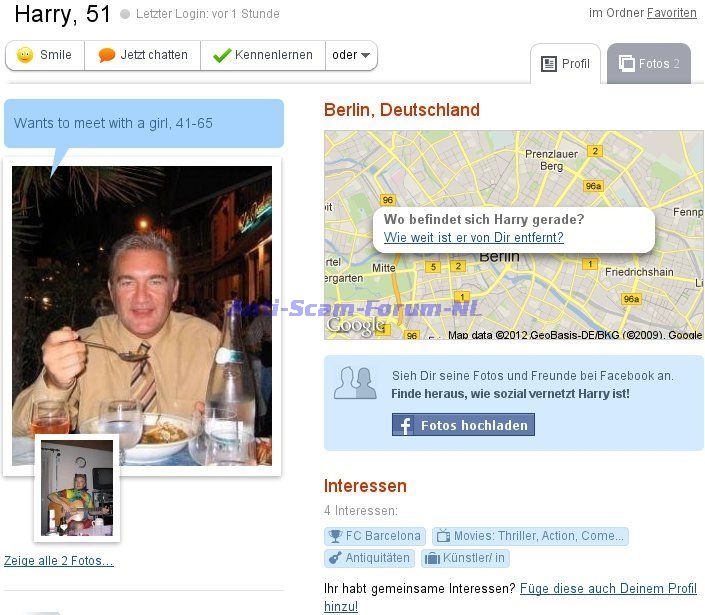Click the orange chat bubble icon
705x615 pixels.
point(107,55)
